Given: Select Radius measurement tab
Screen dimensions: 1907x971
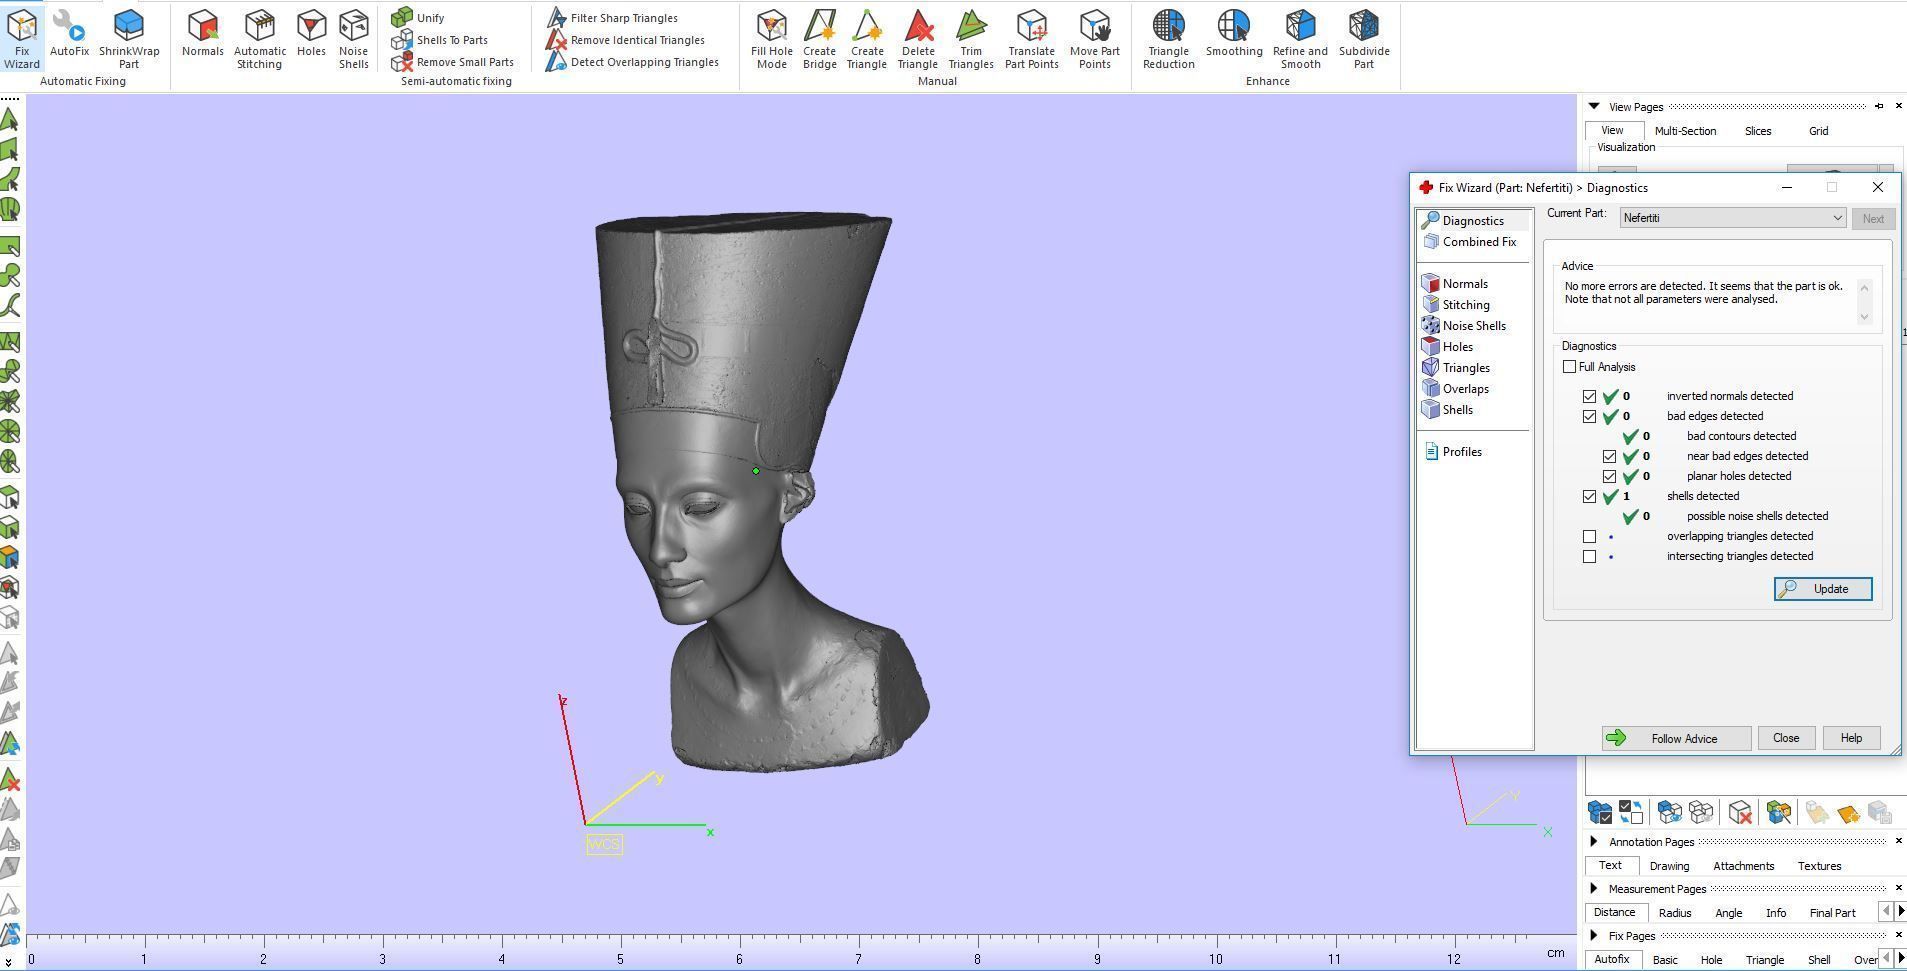Looking at the screenshot, I should click(x=1675, y=913).
